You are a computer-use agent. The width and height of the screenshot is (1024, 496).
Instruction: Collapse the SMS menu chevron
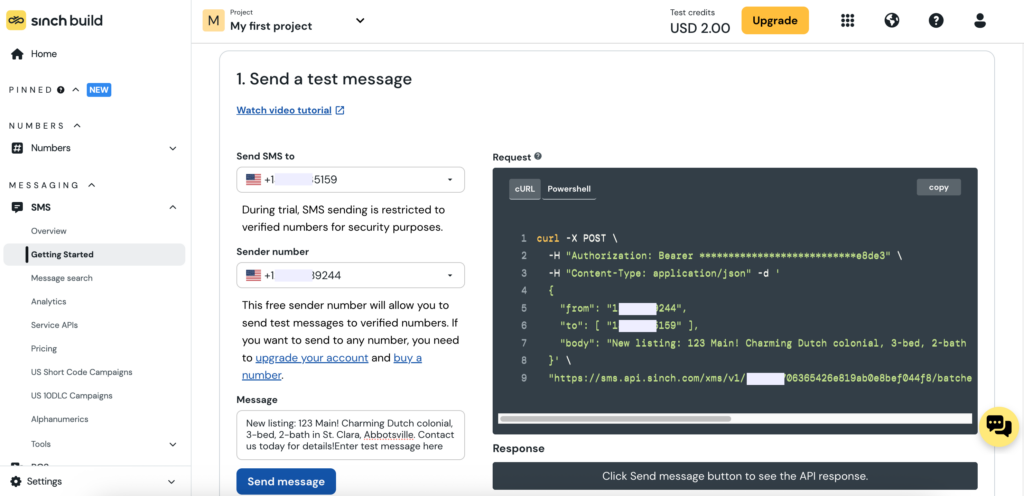click(173, 208)
